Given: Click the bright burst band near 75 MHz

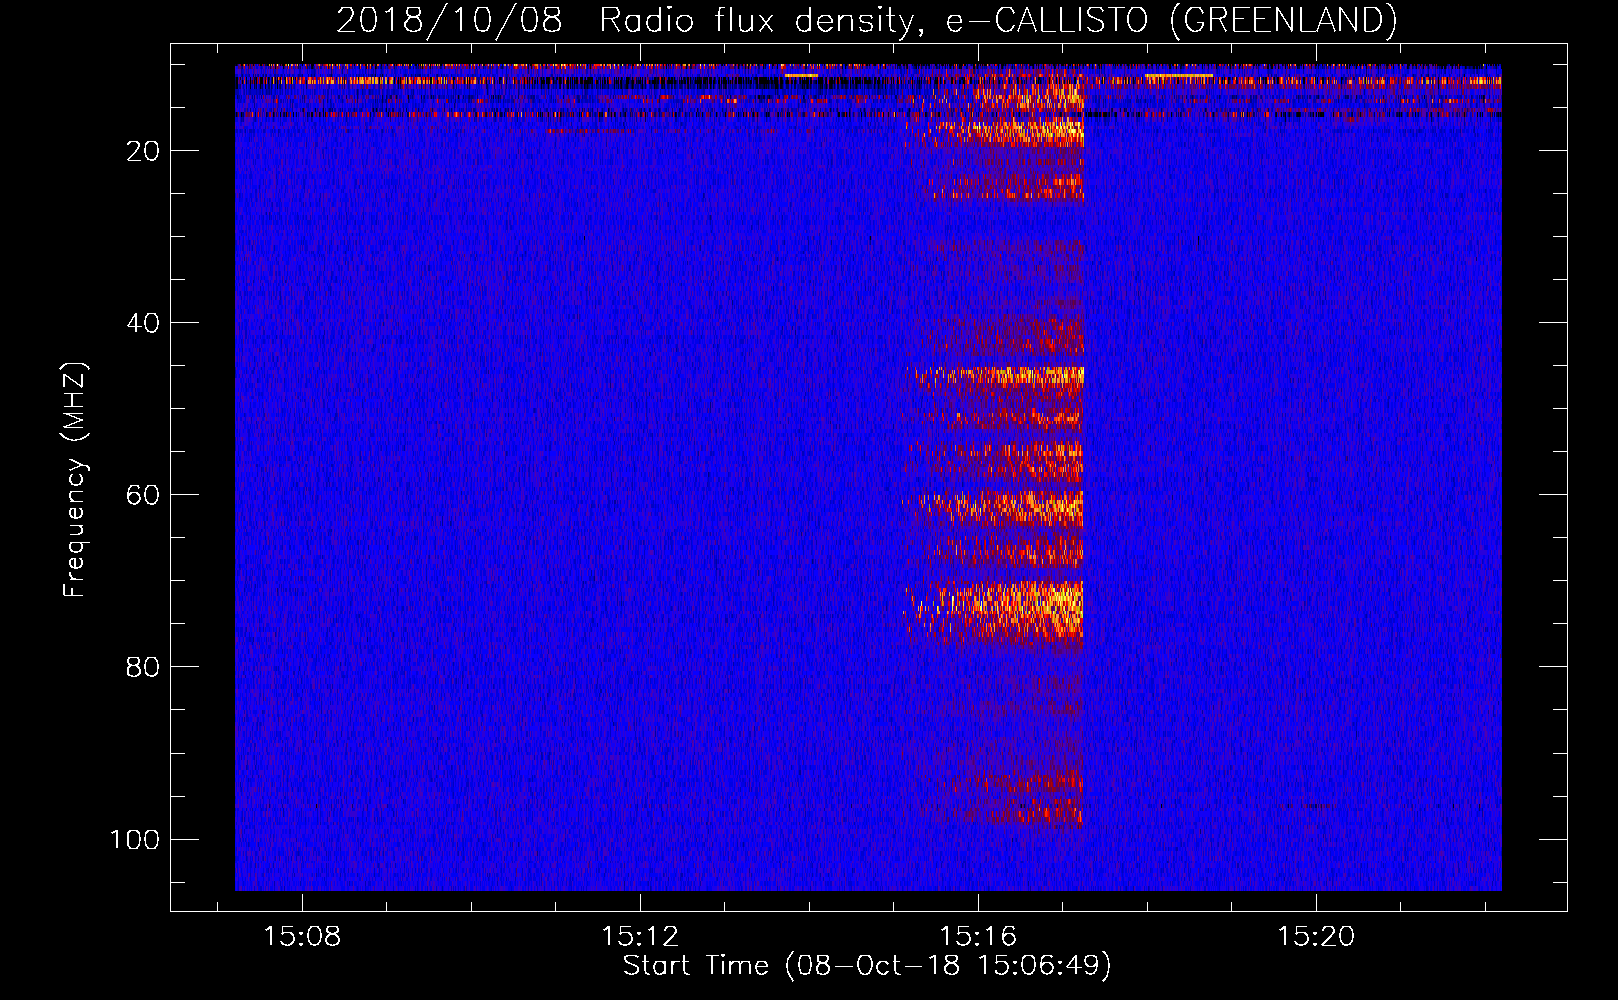Looking at the screenshot, I should (995, 611).
